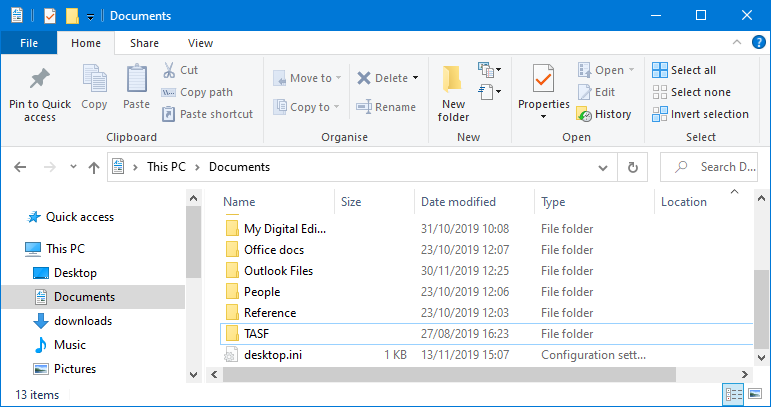Click the Up arrow navigation button
Image resolution: width=771 pixels, height=407 pixels.
click(92, 167)
